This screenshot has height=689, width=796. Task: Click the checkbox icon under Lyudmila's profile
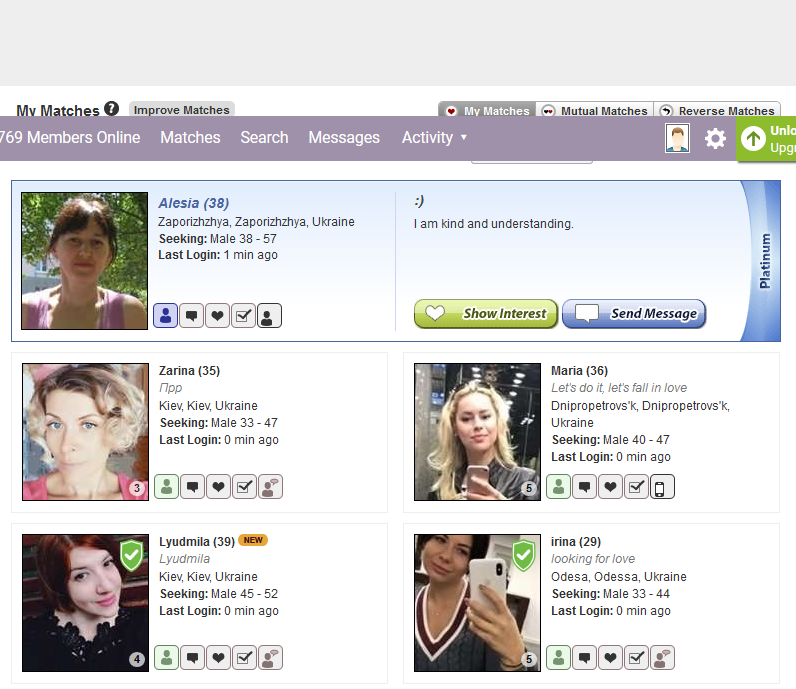click(x=244, y=658)
